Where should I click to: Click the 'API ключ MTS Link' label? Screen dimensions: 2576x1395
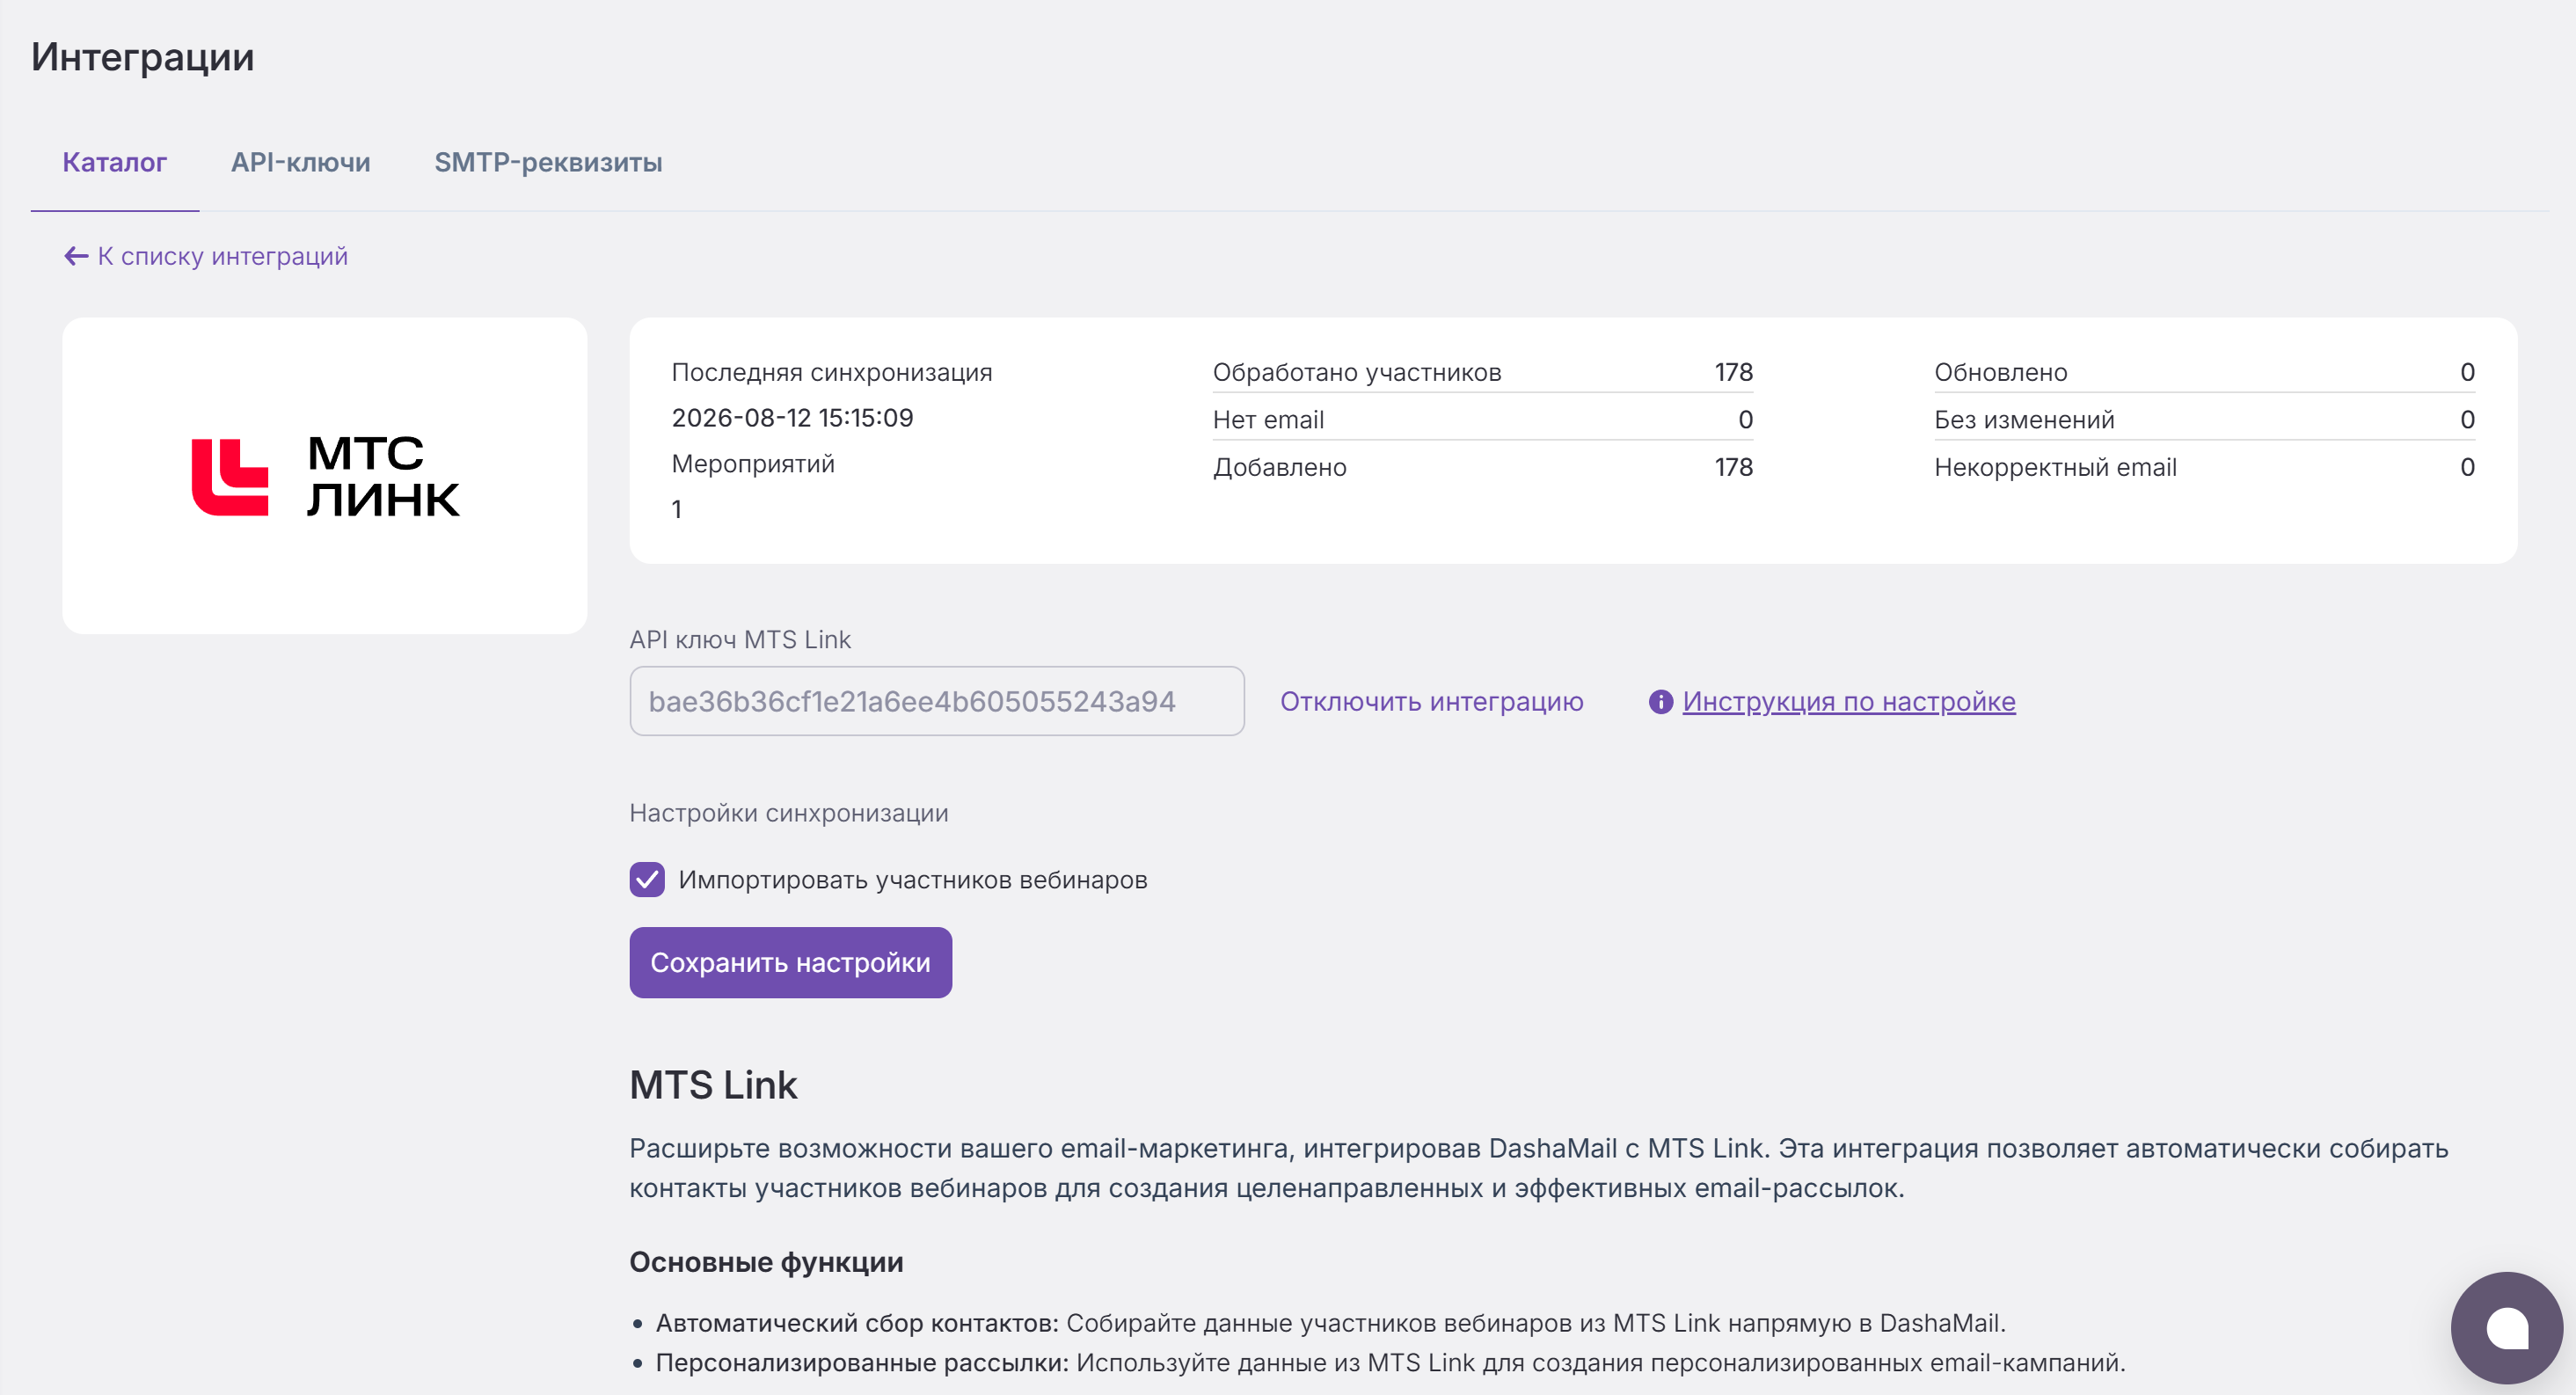[x=740, y=640]
